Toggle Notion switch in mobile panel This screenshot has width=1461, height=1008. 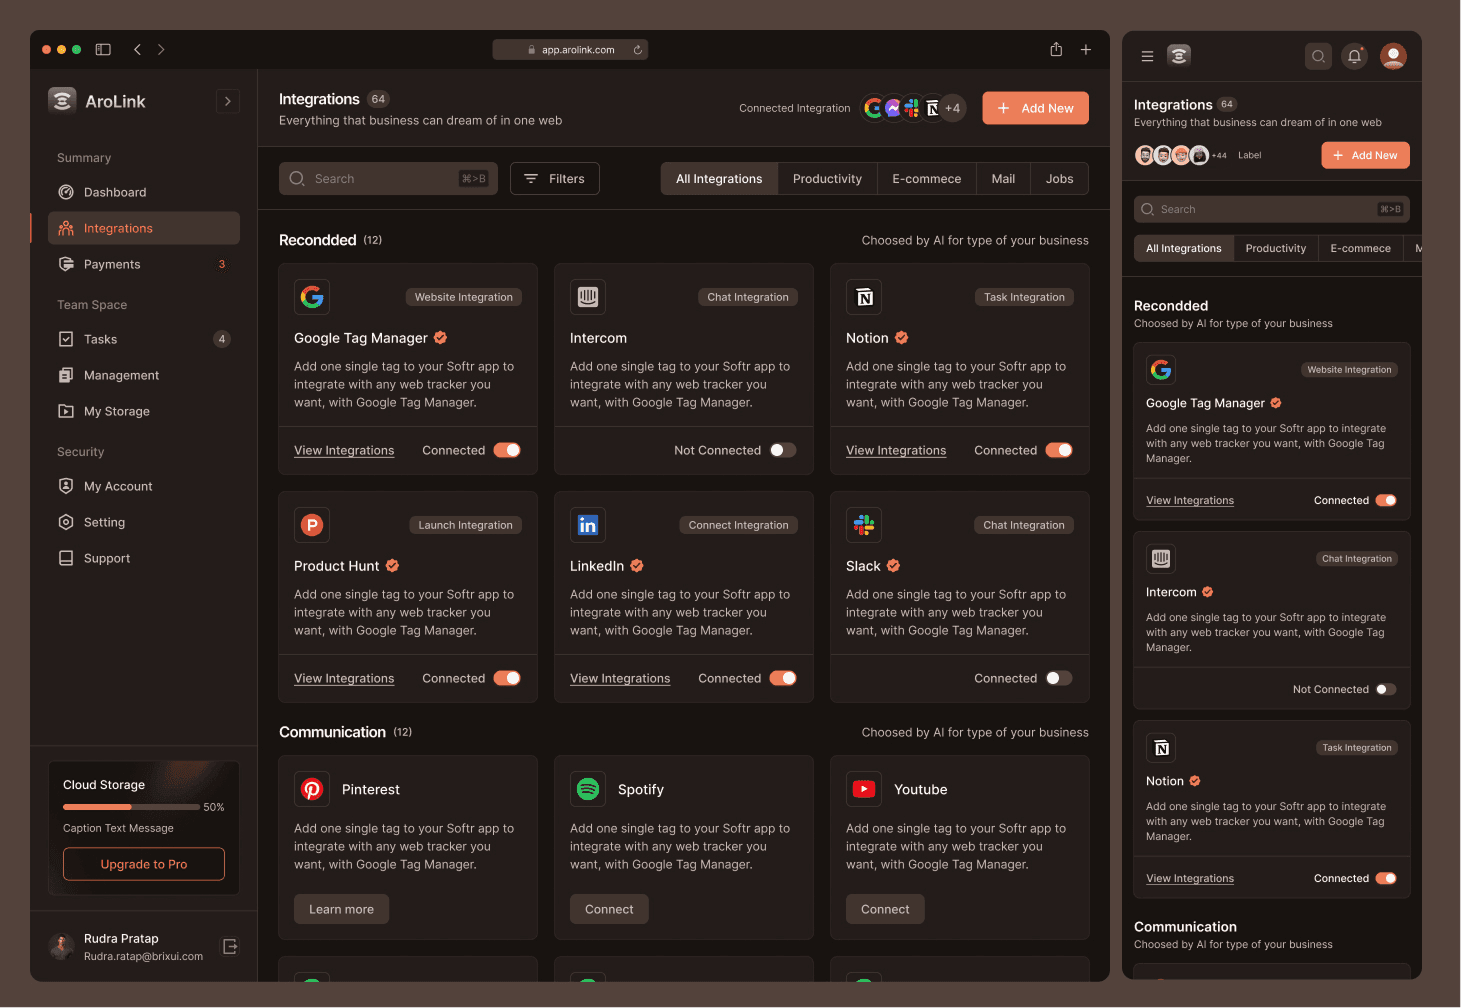[1386, 878]
